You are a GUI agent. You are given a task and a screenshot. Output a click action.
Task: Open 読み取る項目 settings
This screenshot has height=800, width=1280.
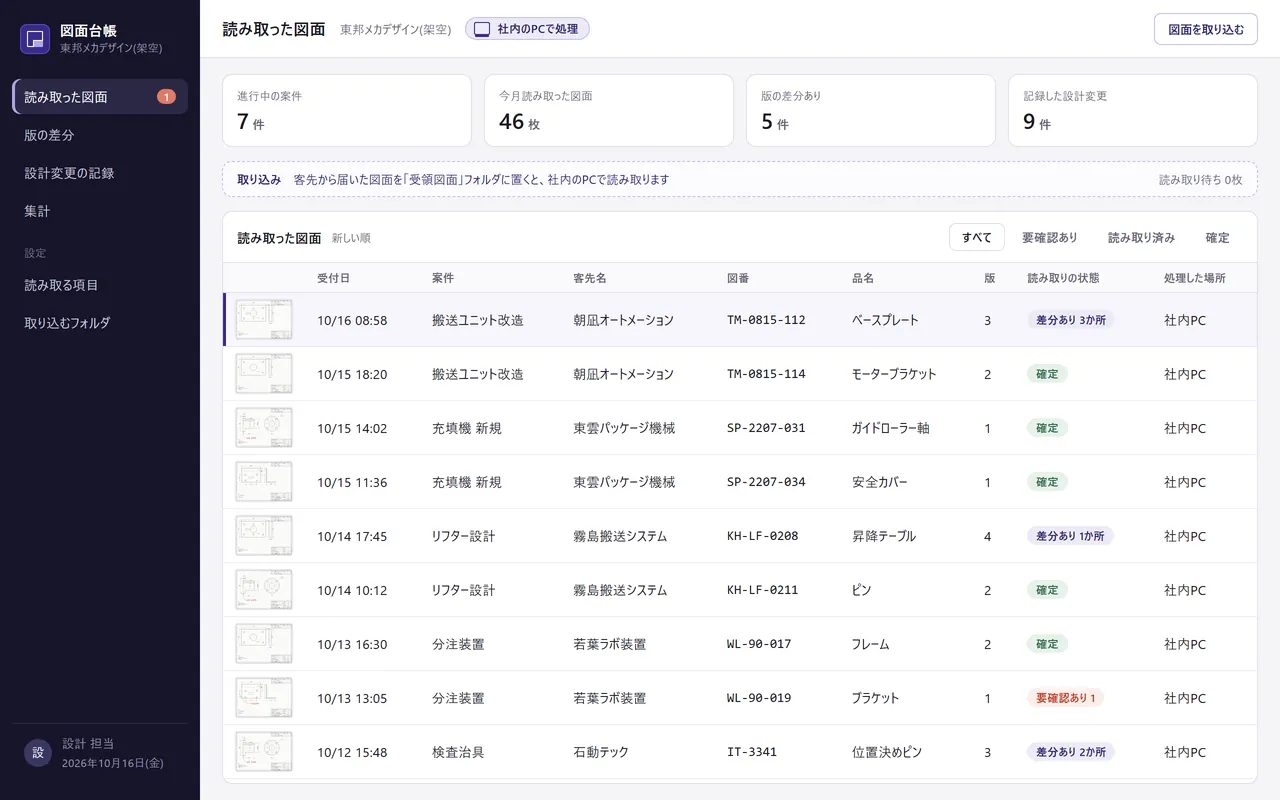(100, 285)
